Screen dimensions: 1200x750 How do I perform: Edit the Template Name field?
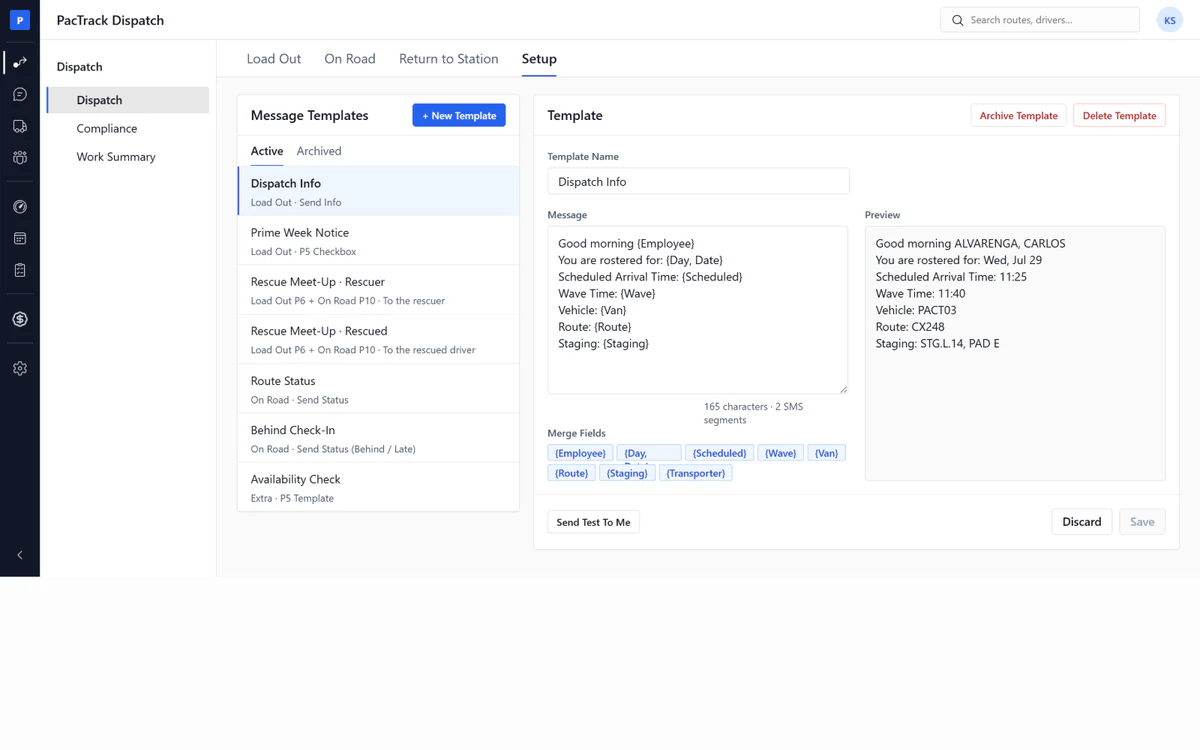(x=698, y=181)
